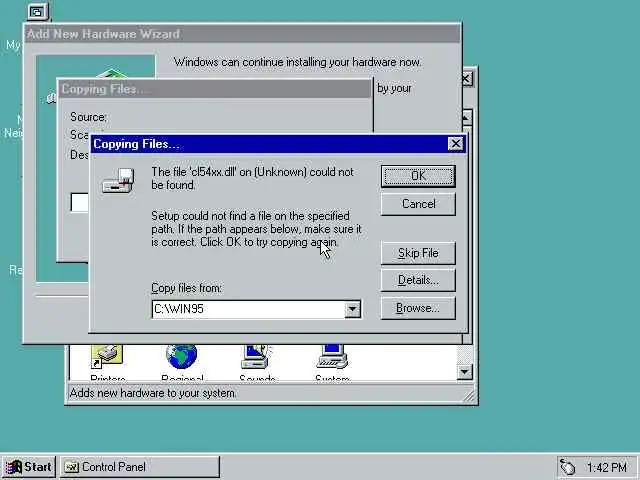This screenshot has height=480, width=640.
Task: Click the background Copying Files title bar
Action: tap(215, 89)
